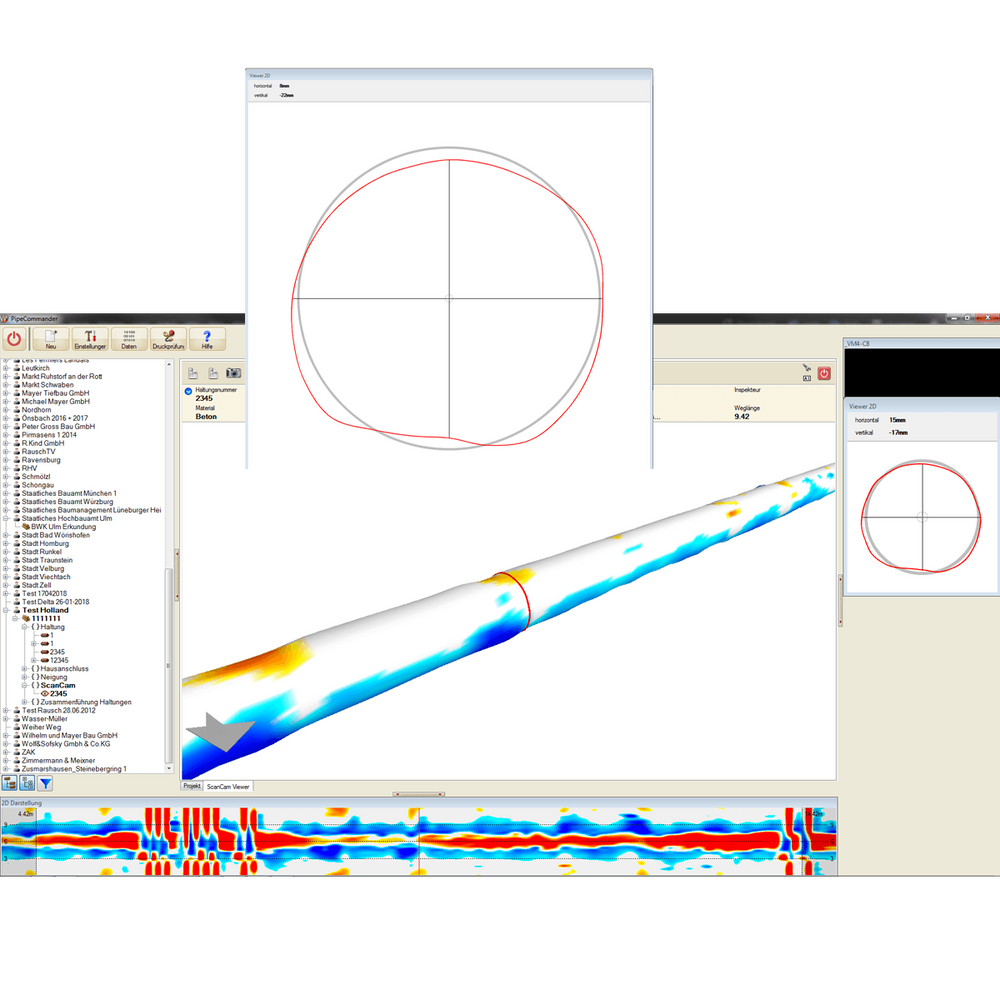Switch to the Projekt tab

click(x=192, y=787)
